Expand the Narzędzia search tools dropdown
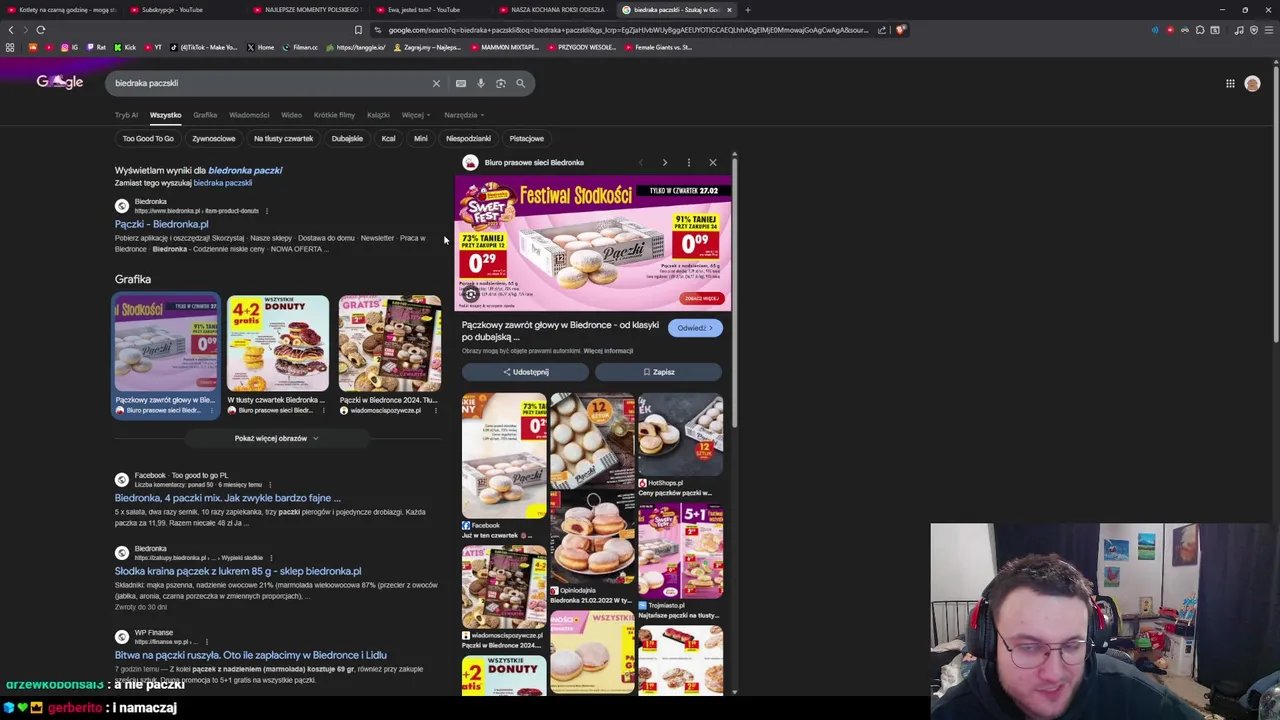 [x=464, y=115]
